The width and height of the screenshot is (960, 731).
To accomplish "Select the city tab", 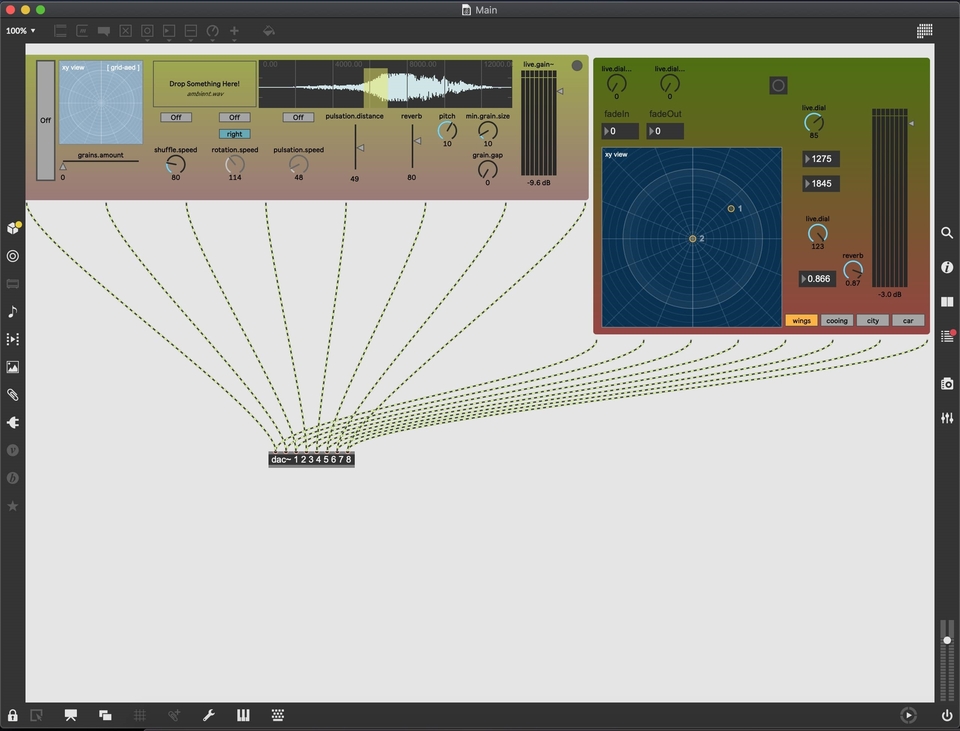I will coord(872,321).
